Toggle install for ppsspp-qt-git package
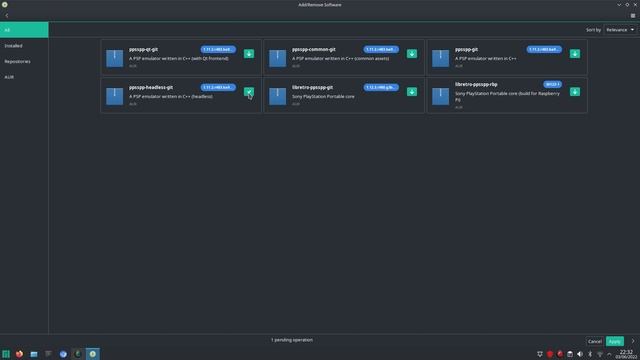The width and height of the screenshot is (640, 360). click(x=249, y=54)
